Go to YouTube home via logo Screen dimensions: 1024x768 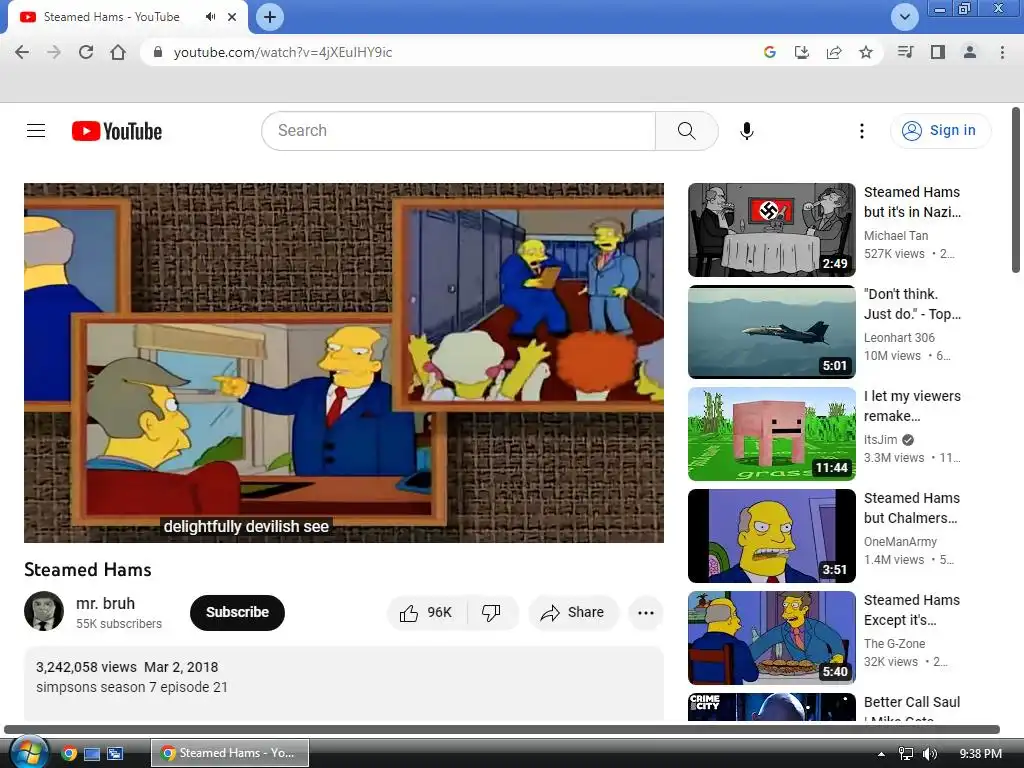117,131
